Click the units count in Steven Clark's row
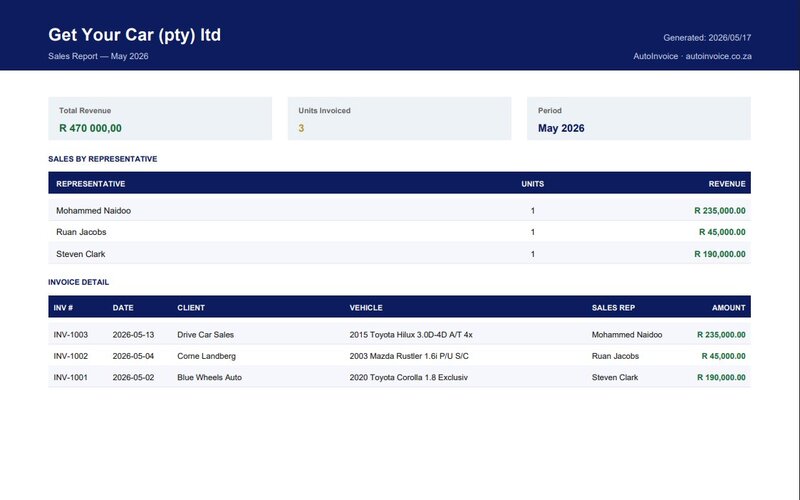The width and height of the screenshot is (800, 500). pos(533,254)
